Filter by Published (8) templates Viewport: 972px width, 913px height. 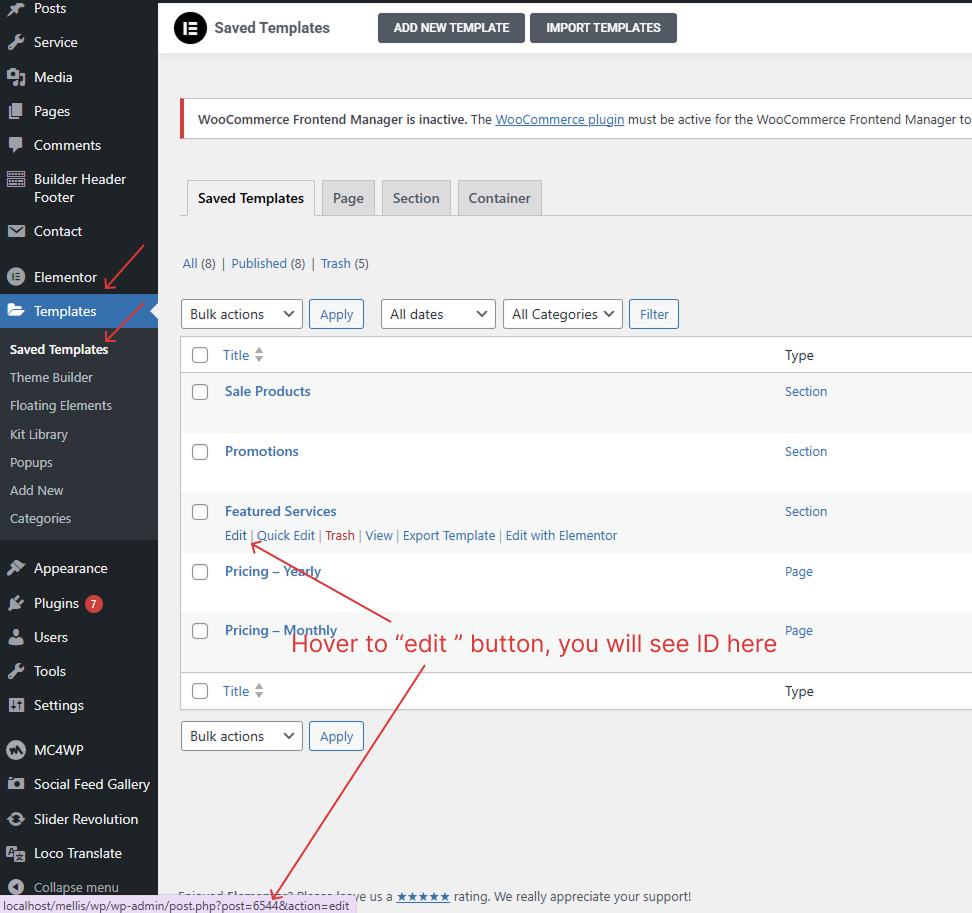(x=268, y=263)
